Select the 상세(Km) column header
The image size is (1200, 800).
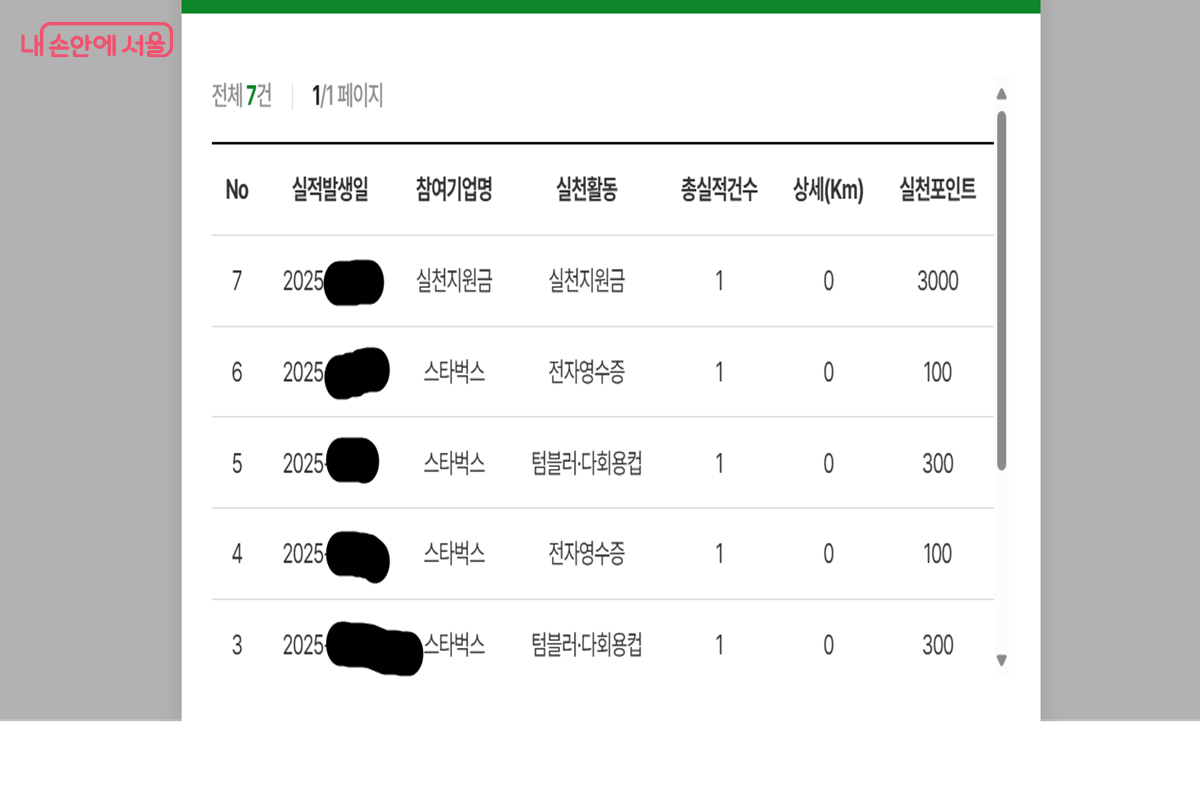(828, 190)
